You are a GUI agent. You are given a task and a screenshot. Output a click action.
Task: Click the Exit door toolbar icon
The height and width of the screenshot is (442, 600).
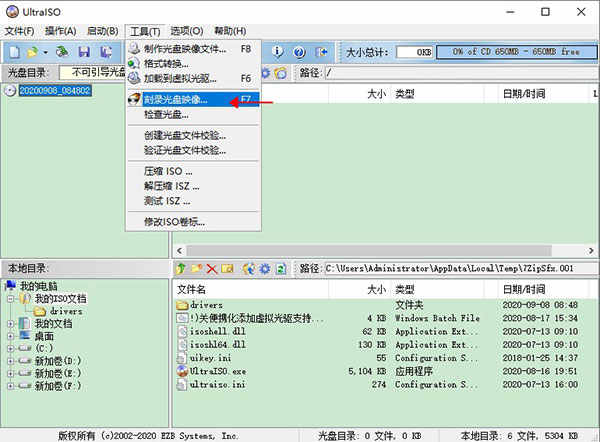[321, 52]
